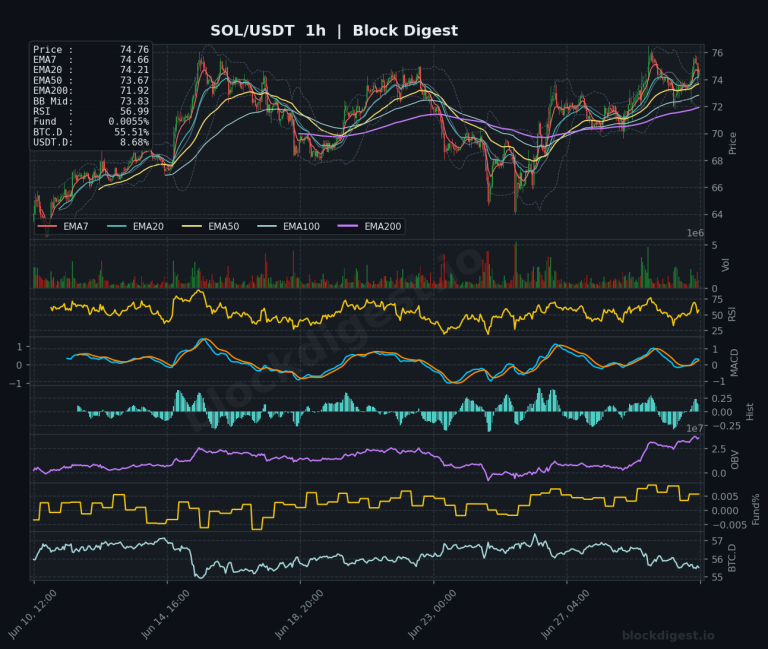Select the 'USDT.D: 8.68%' info row

pos(91,143)
